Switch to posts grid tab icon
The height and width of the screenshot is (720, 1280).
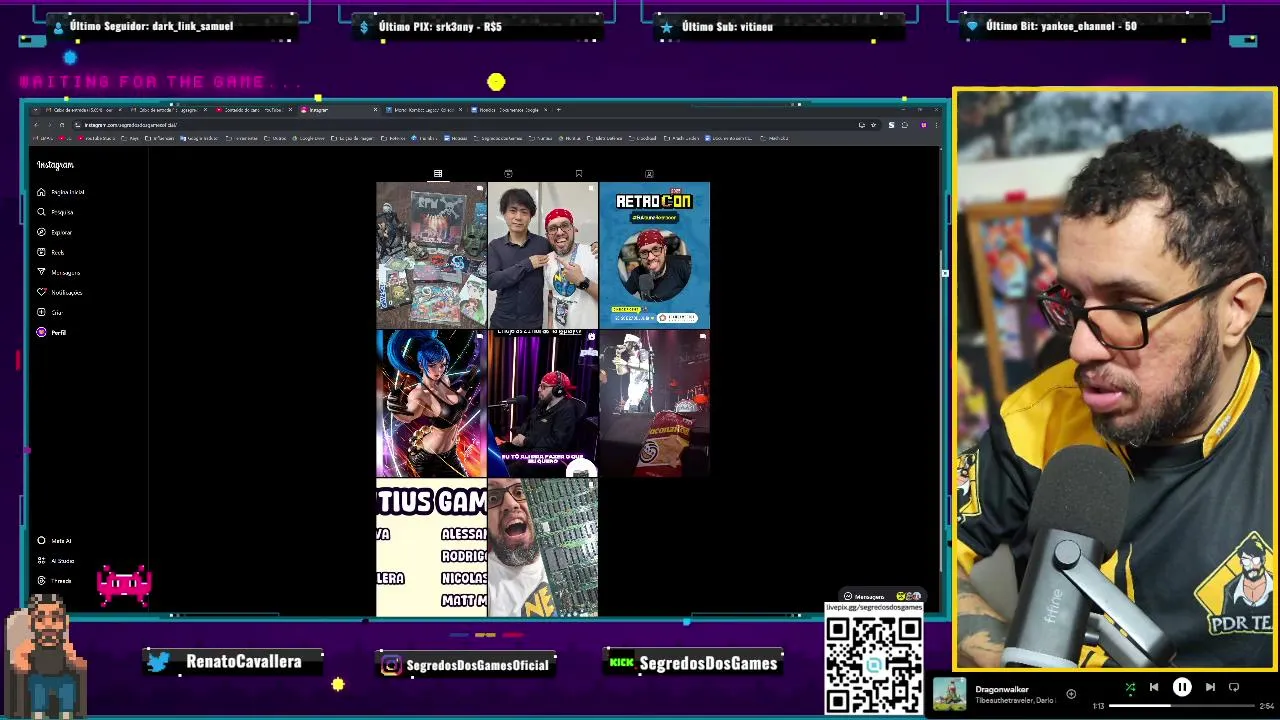coord(438,174)
